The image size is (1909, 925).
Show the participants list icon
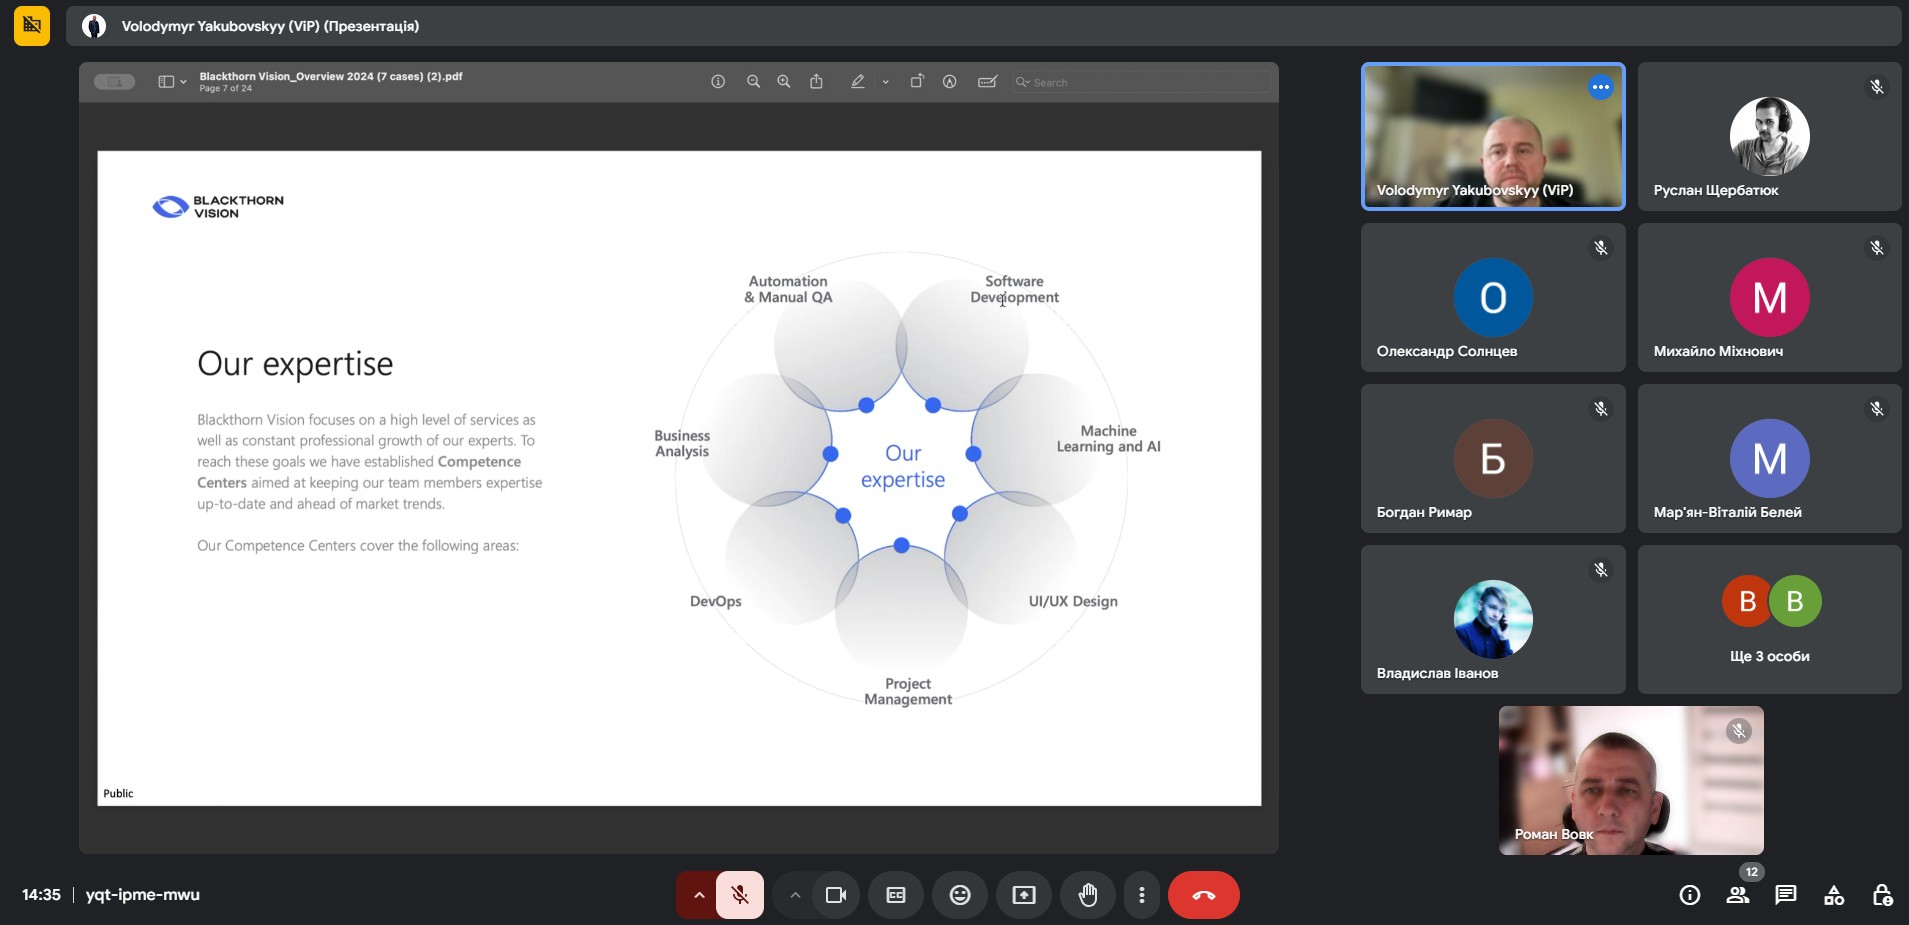pos(1738,895)
